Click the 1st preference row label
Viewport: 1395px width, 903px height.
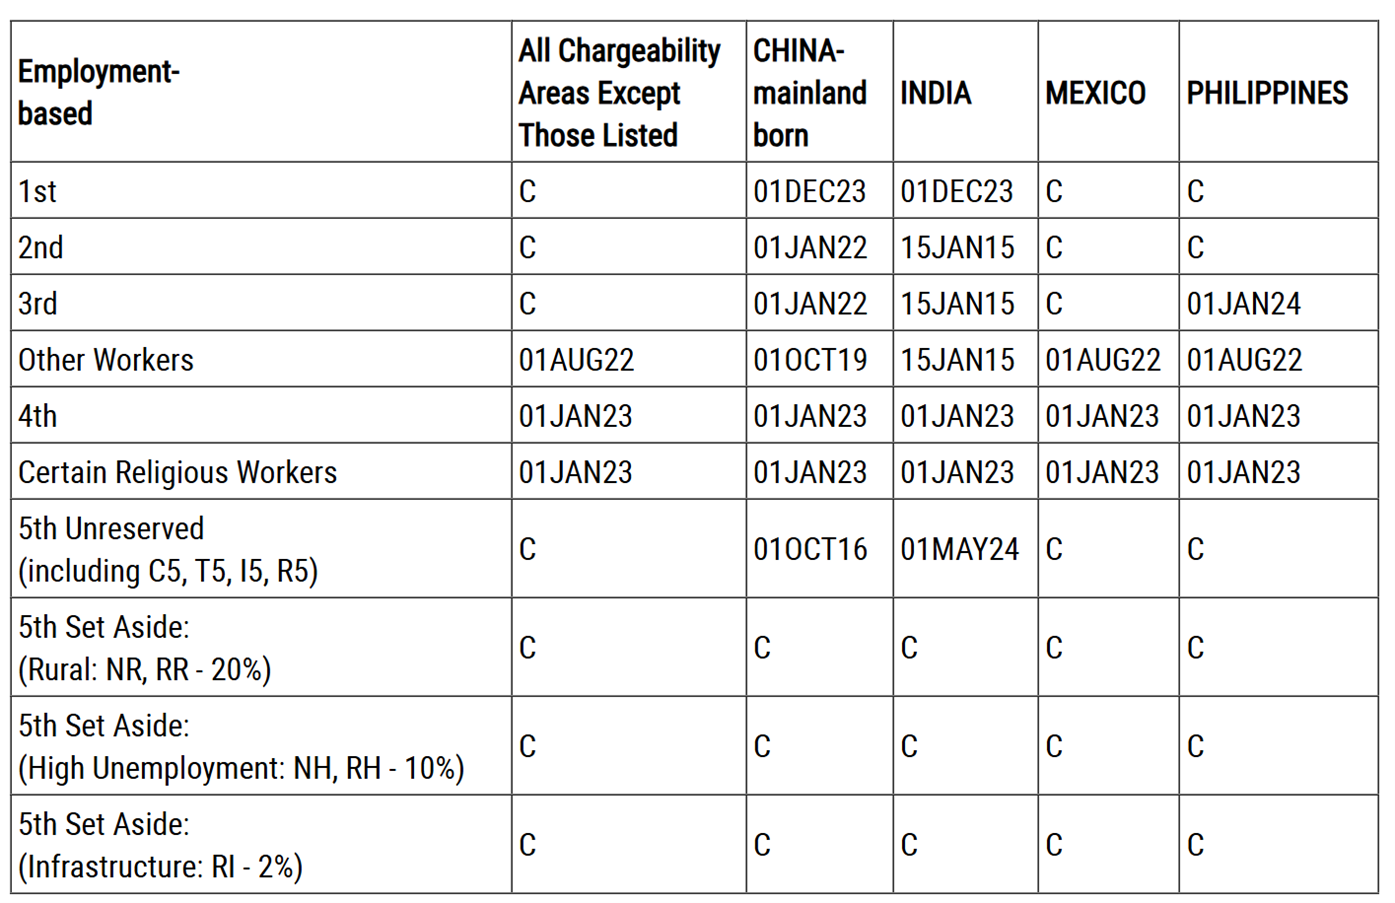click(37, 191)
